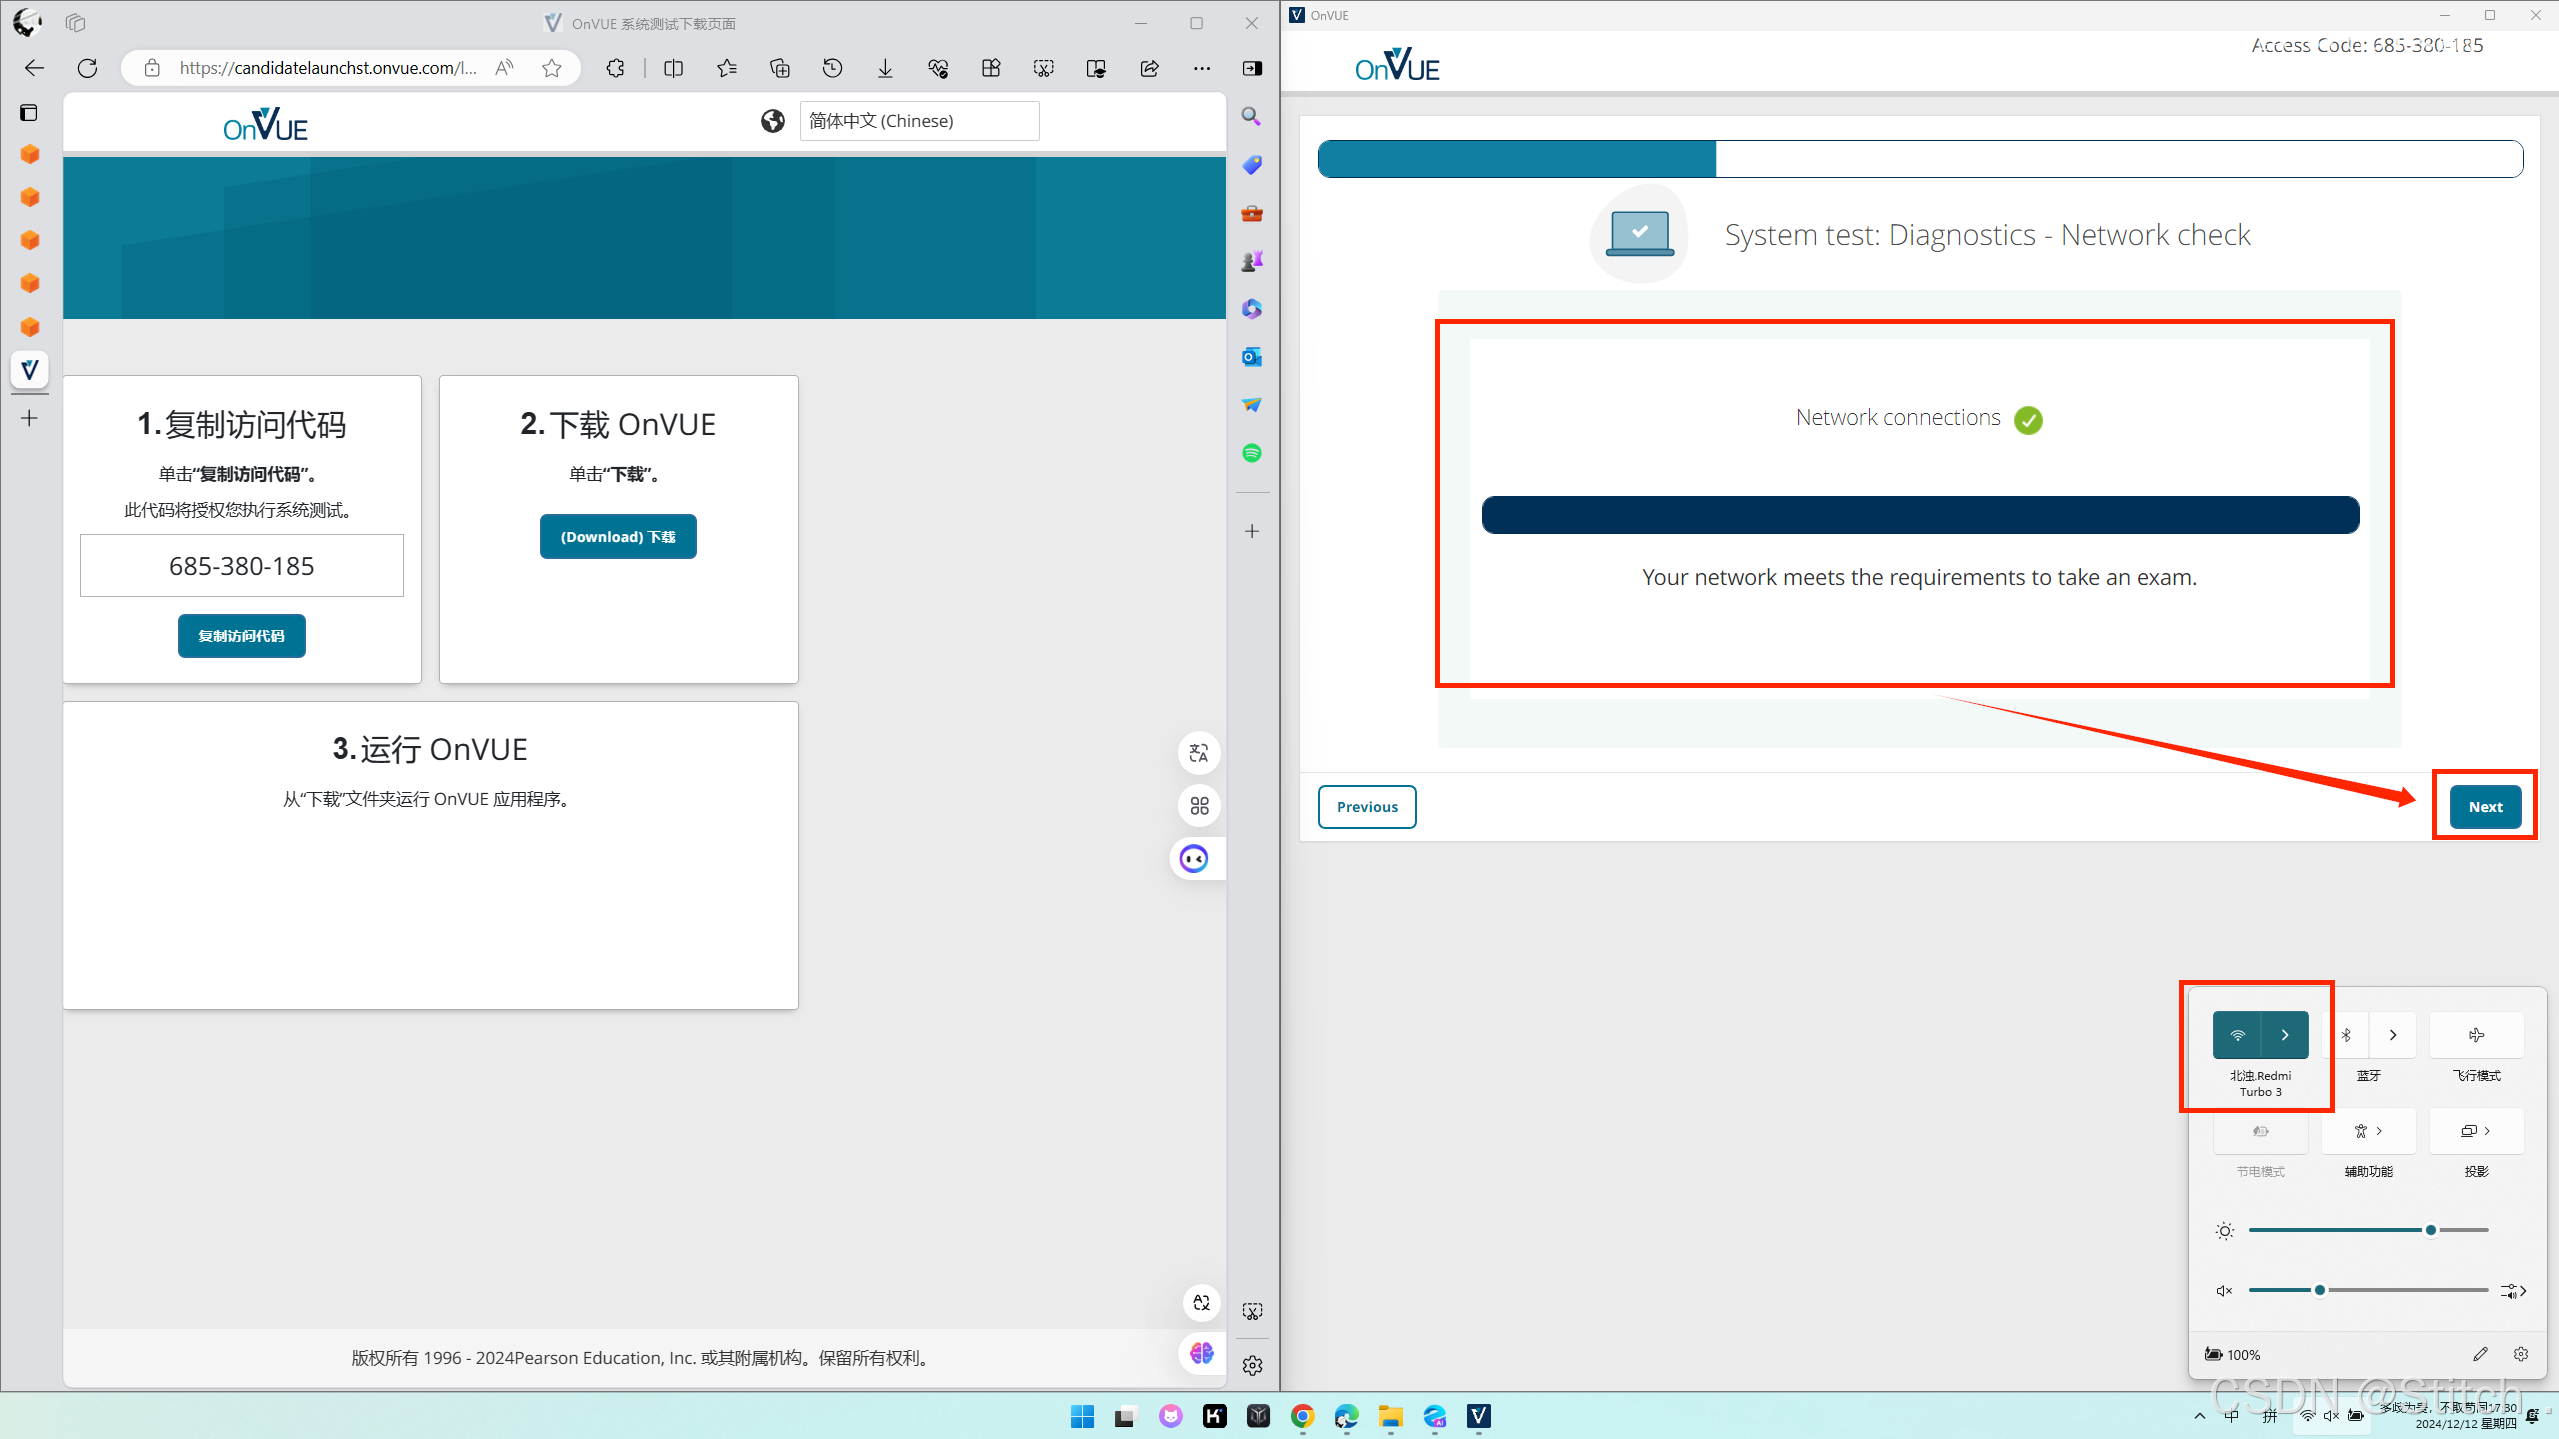Click the favorites star in address bar
Viewport: 2559px width, 1439px height.
552,68
